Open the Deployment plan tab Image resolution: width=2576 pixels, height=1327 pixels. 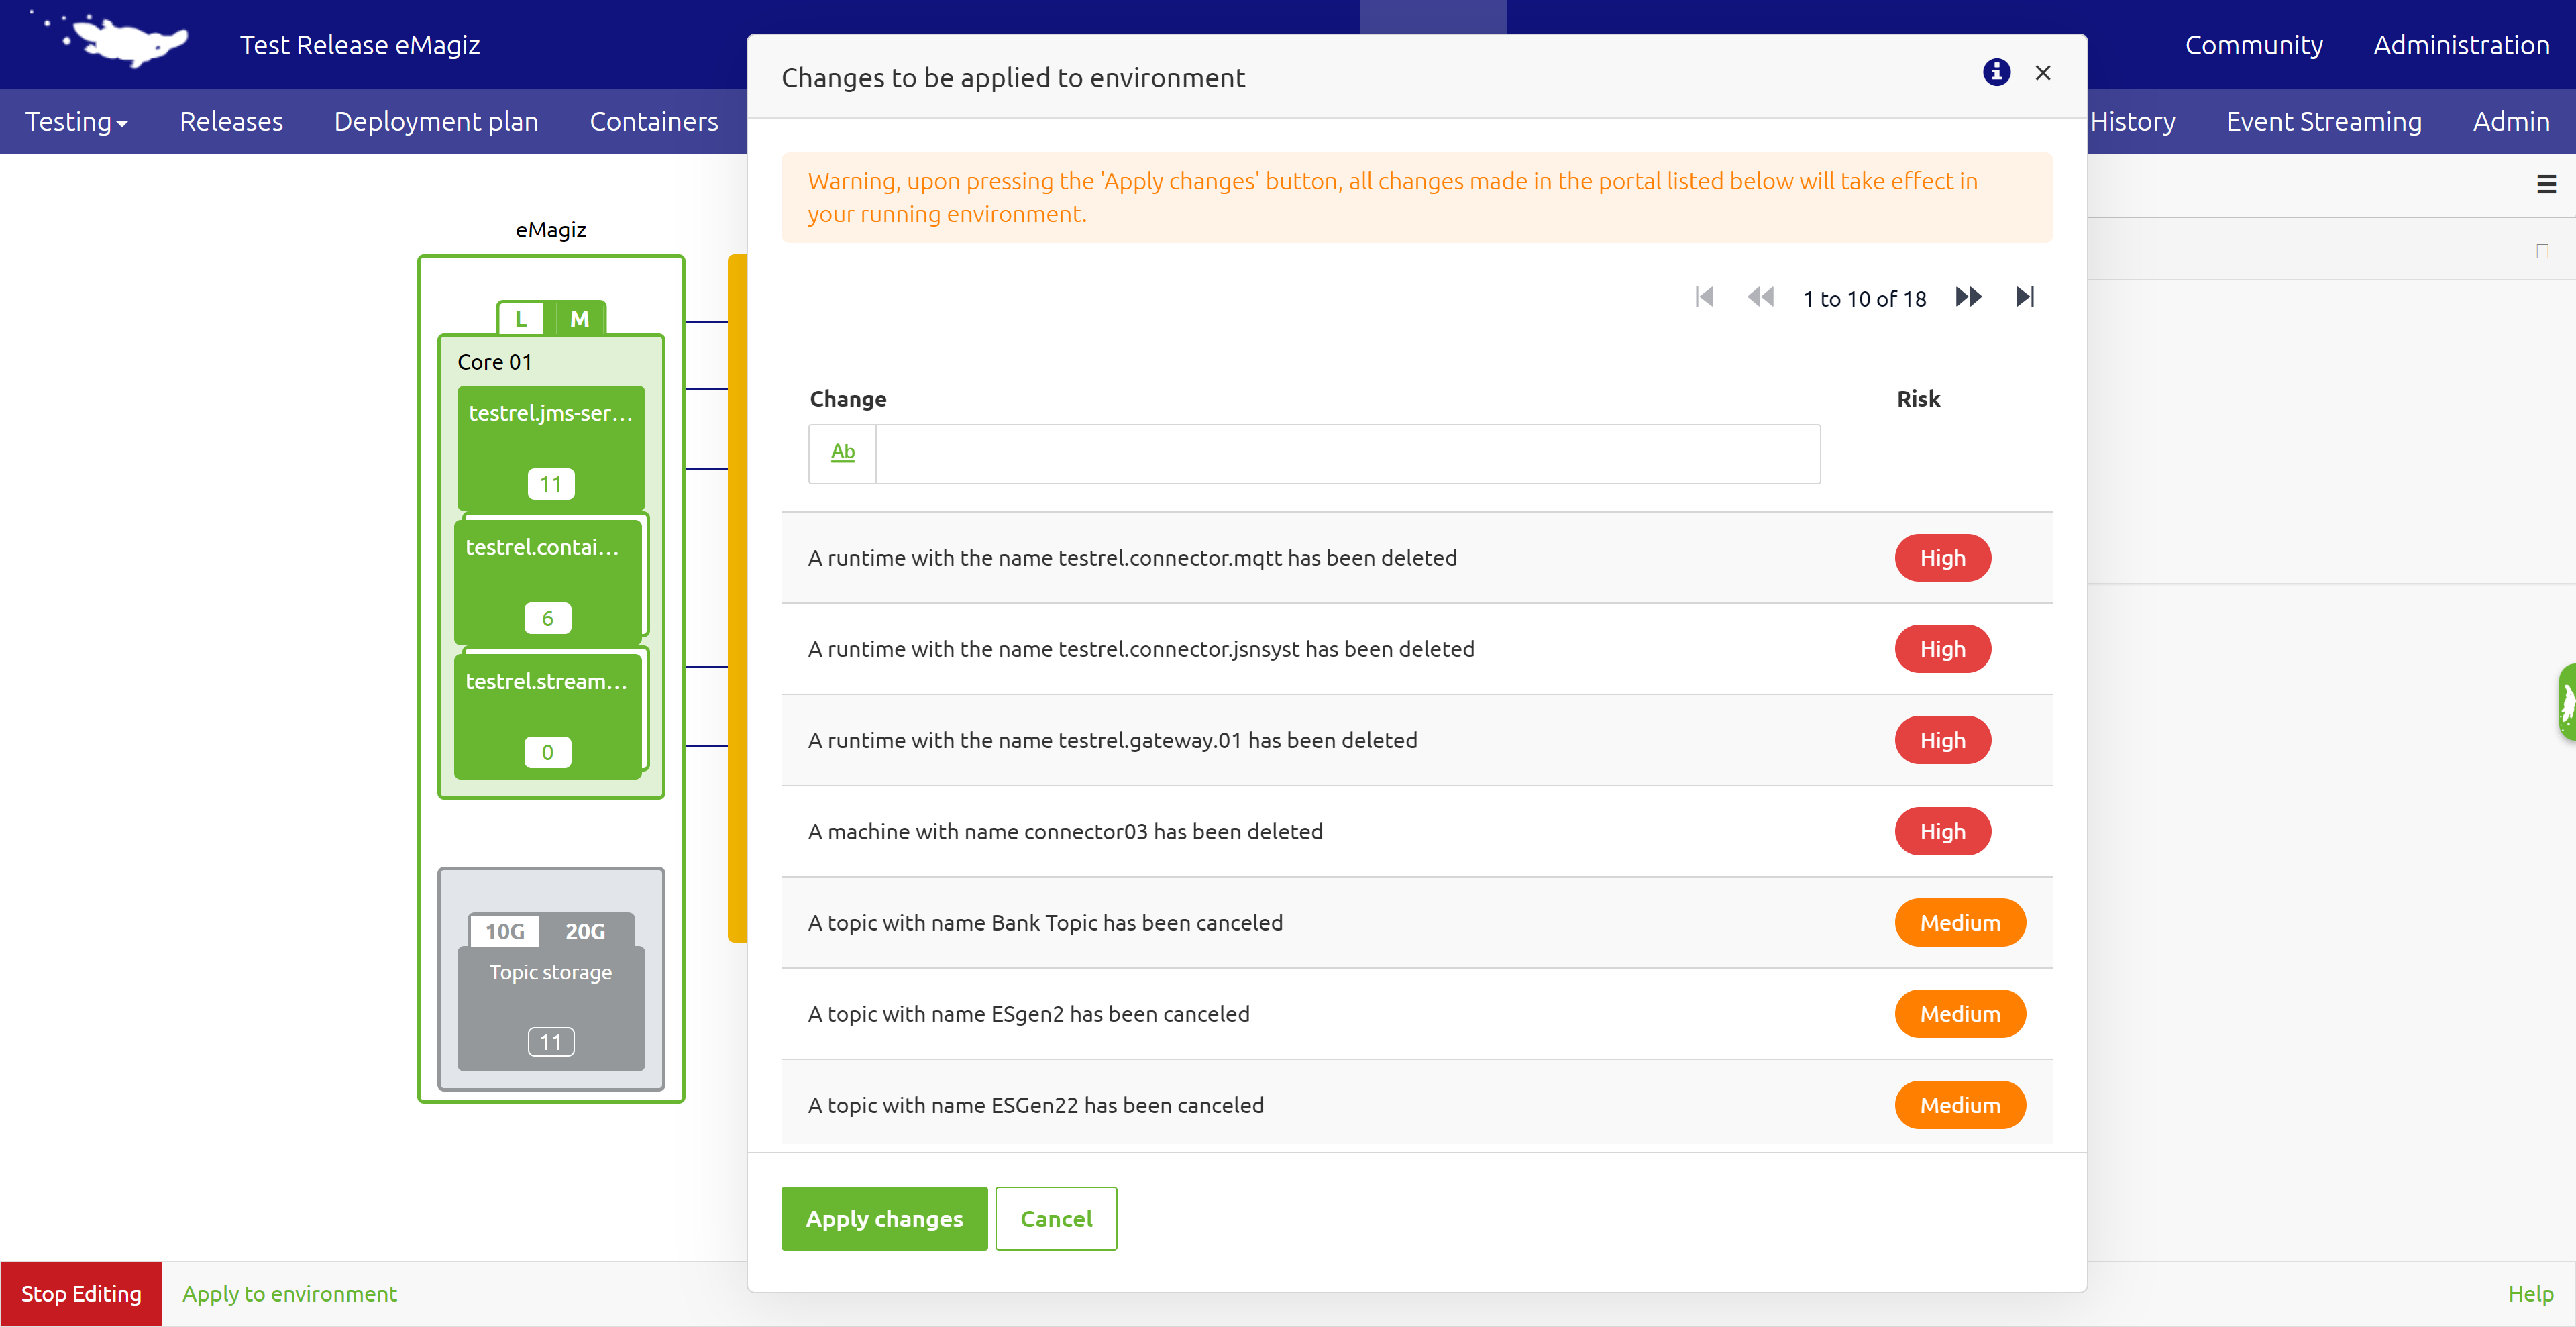coord(436,121)
